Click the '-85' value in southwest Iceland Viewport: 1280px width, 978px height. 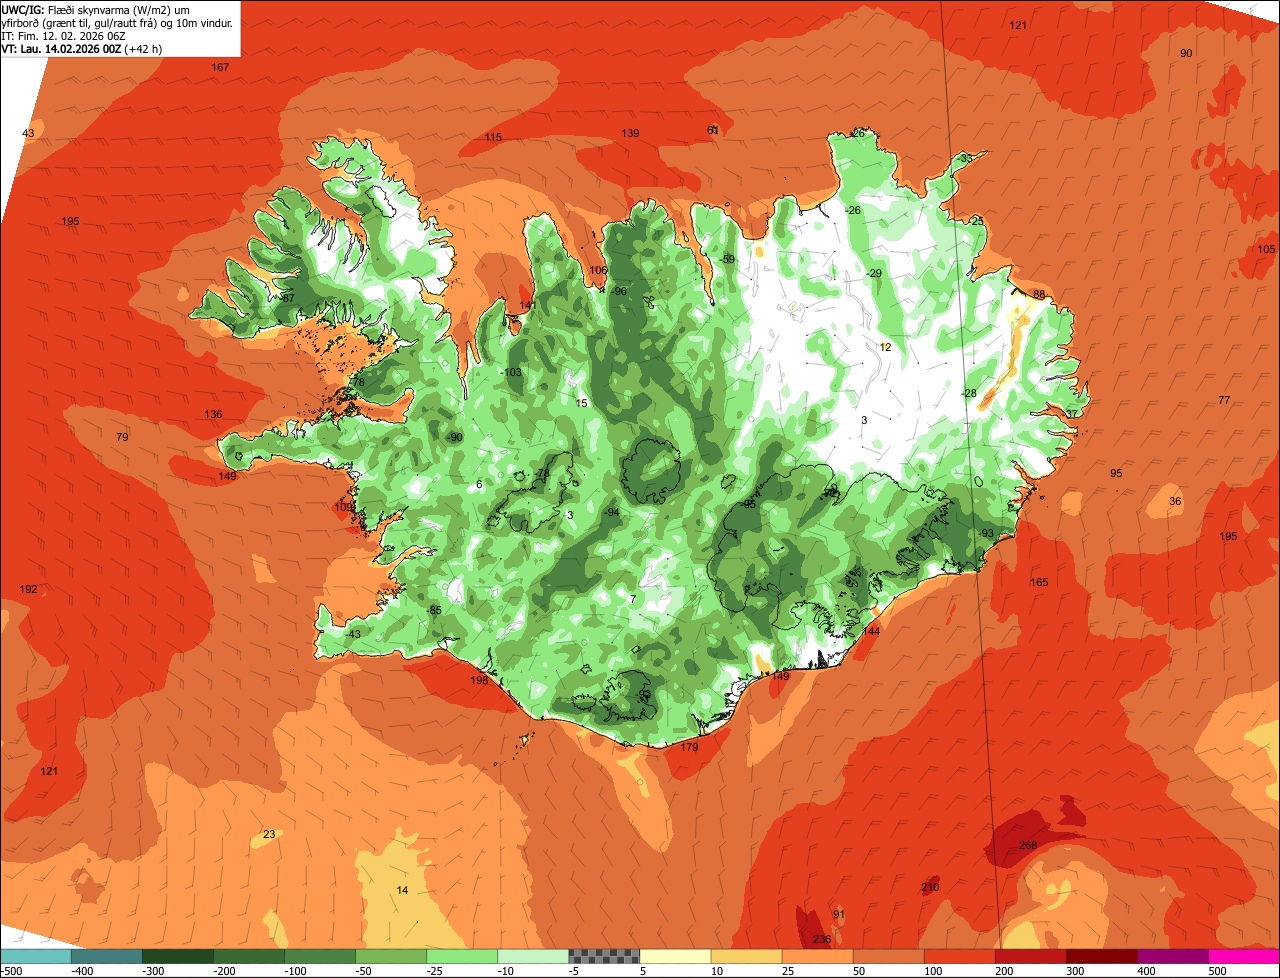[x=433, y=610]
